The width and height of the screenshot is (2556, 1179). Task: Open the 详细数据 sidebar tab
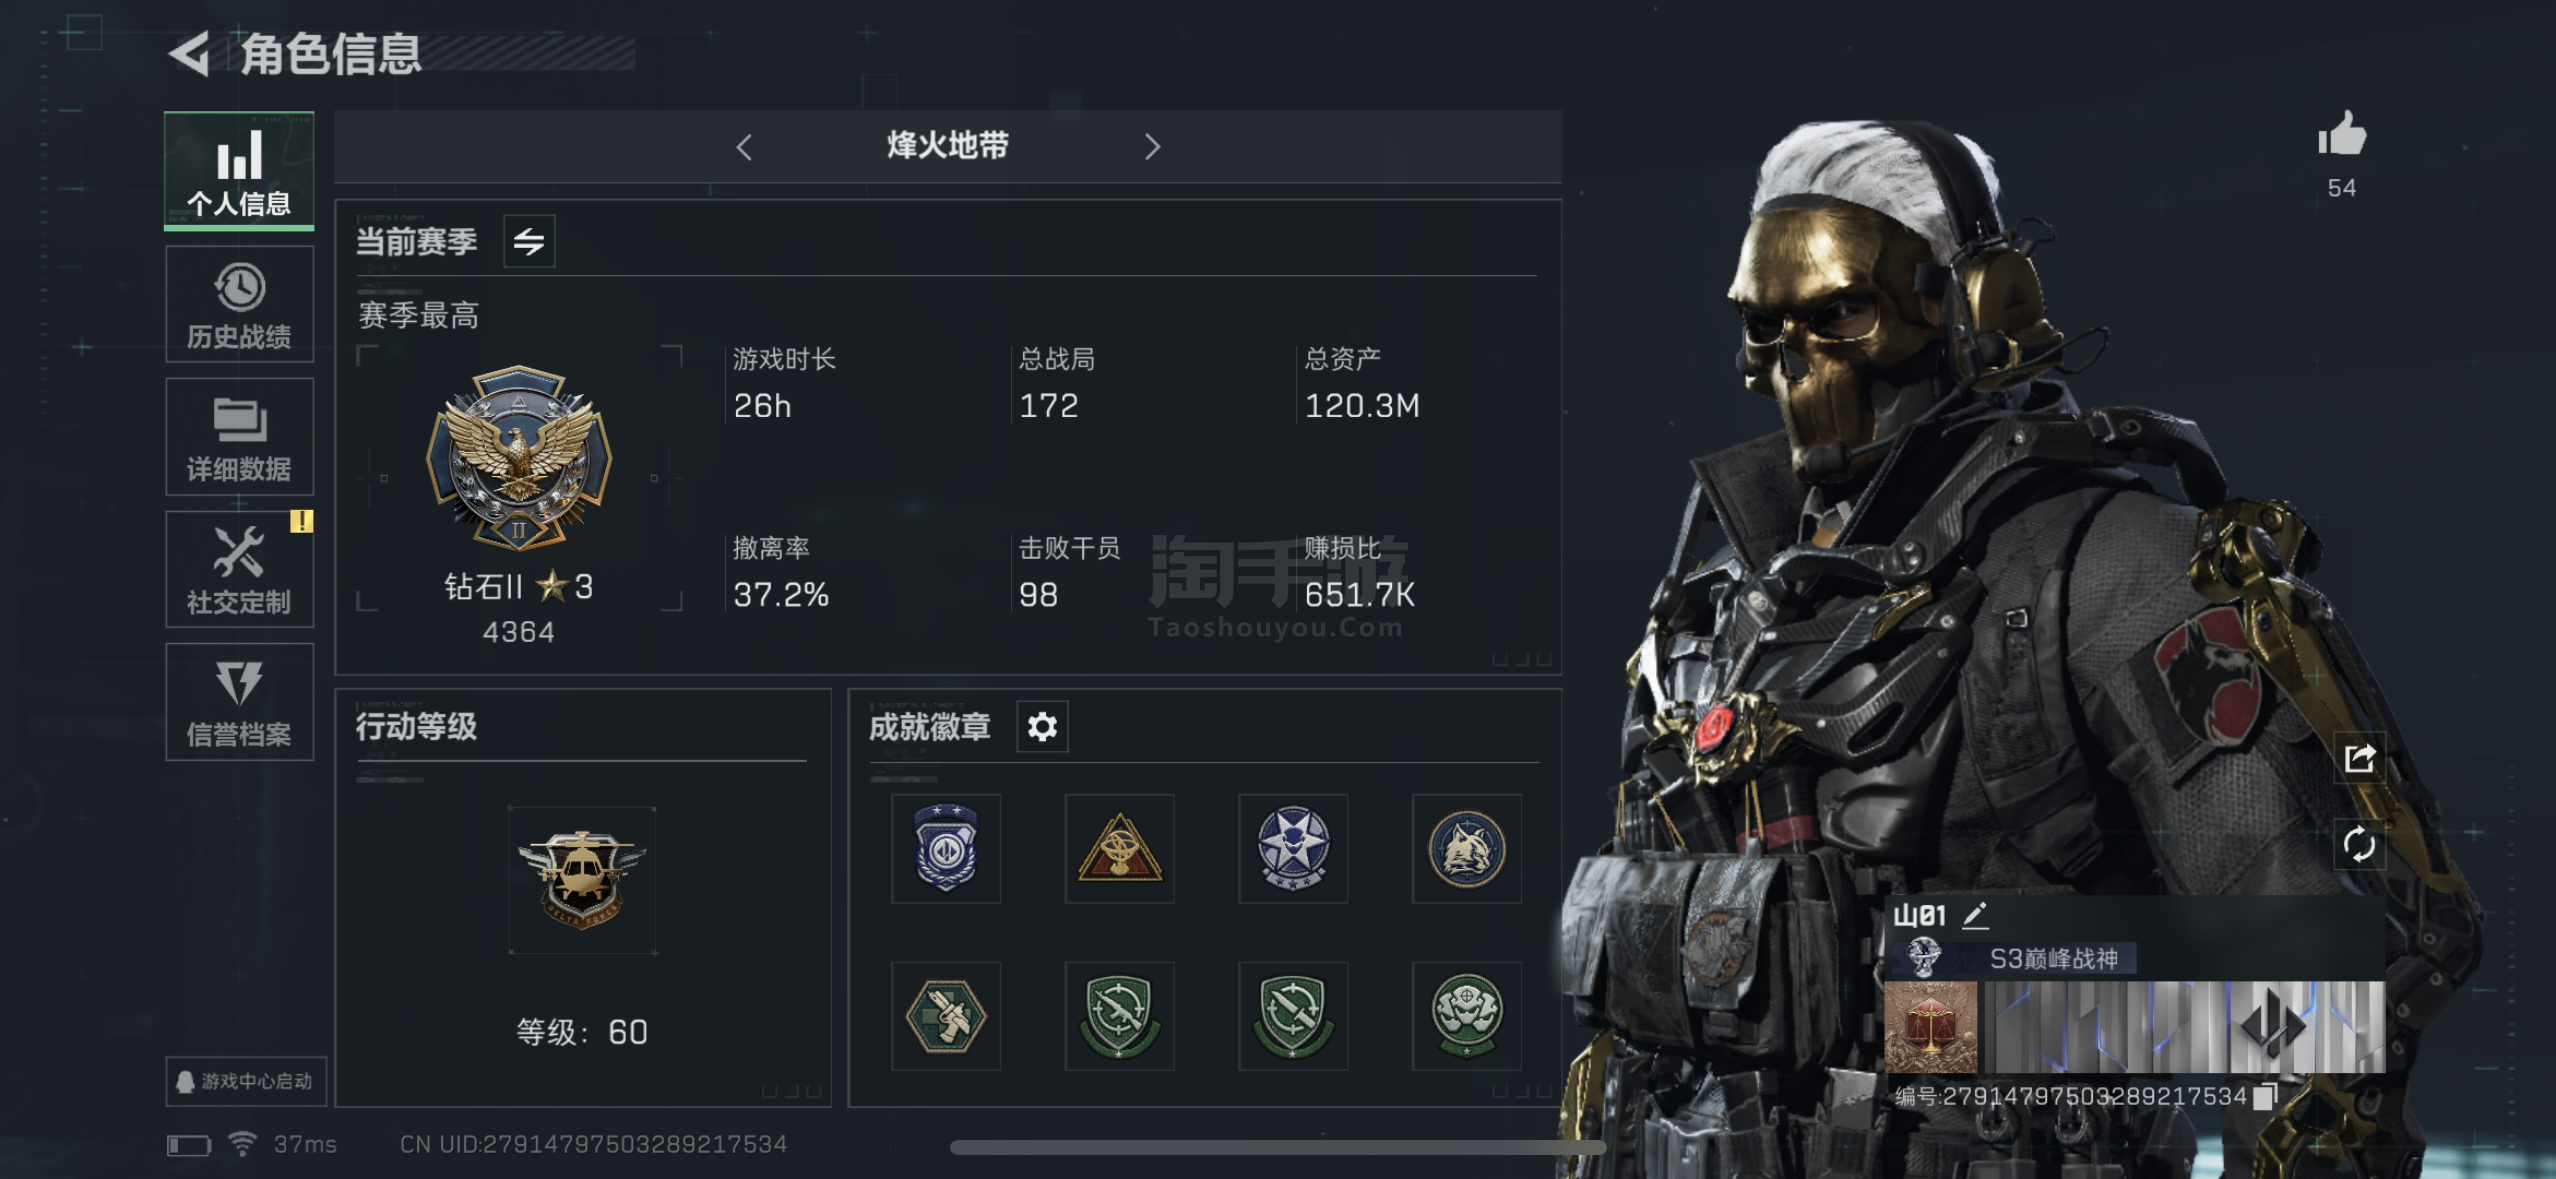(239, 437)
